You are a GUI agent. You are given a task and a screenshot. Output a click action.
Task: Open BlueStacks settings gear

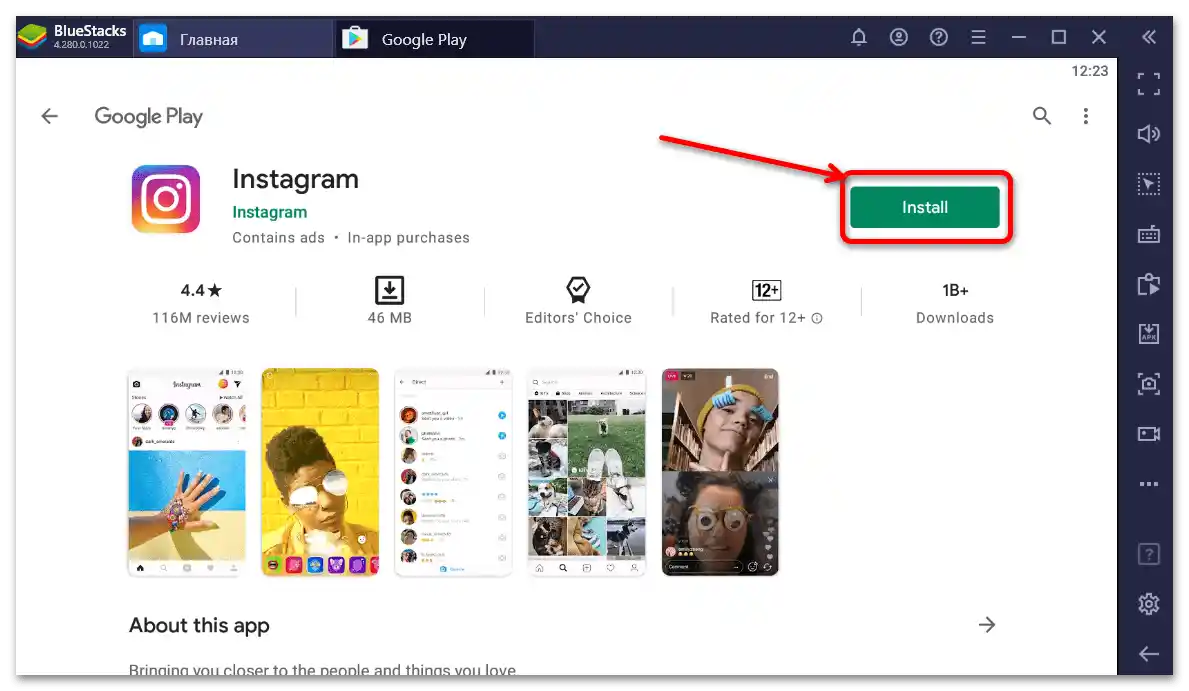pos(1149,604)
